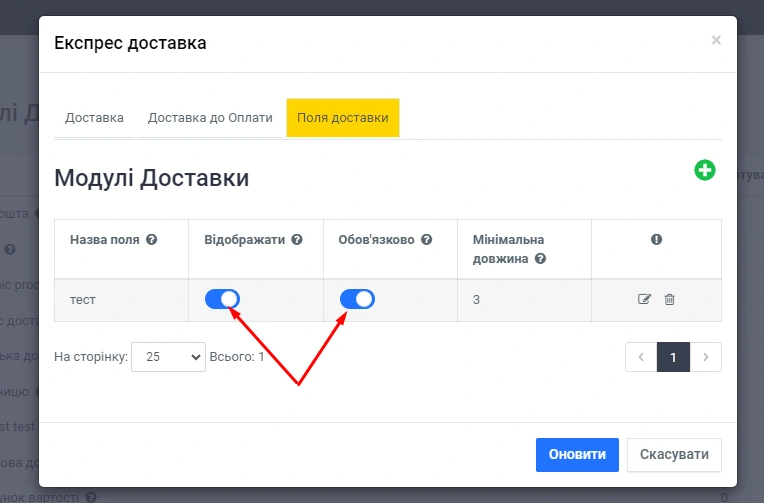The height and width of the screenshot is (503, 764).
Task: Open the per-page dropdown showing 25
Action: (x=168, y=356)
